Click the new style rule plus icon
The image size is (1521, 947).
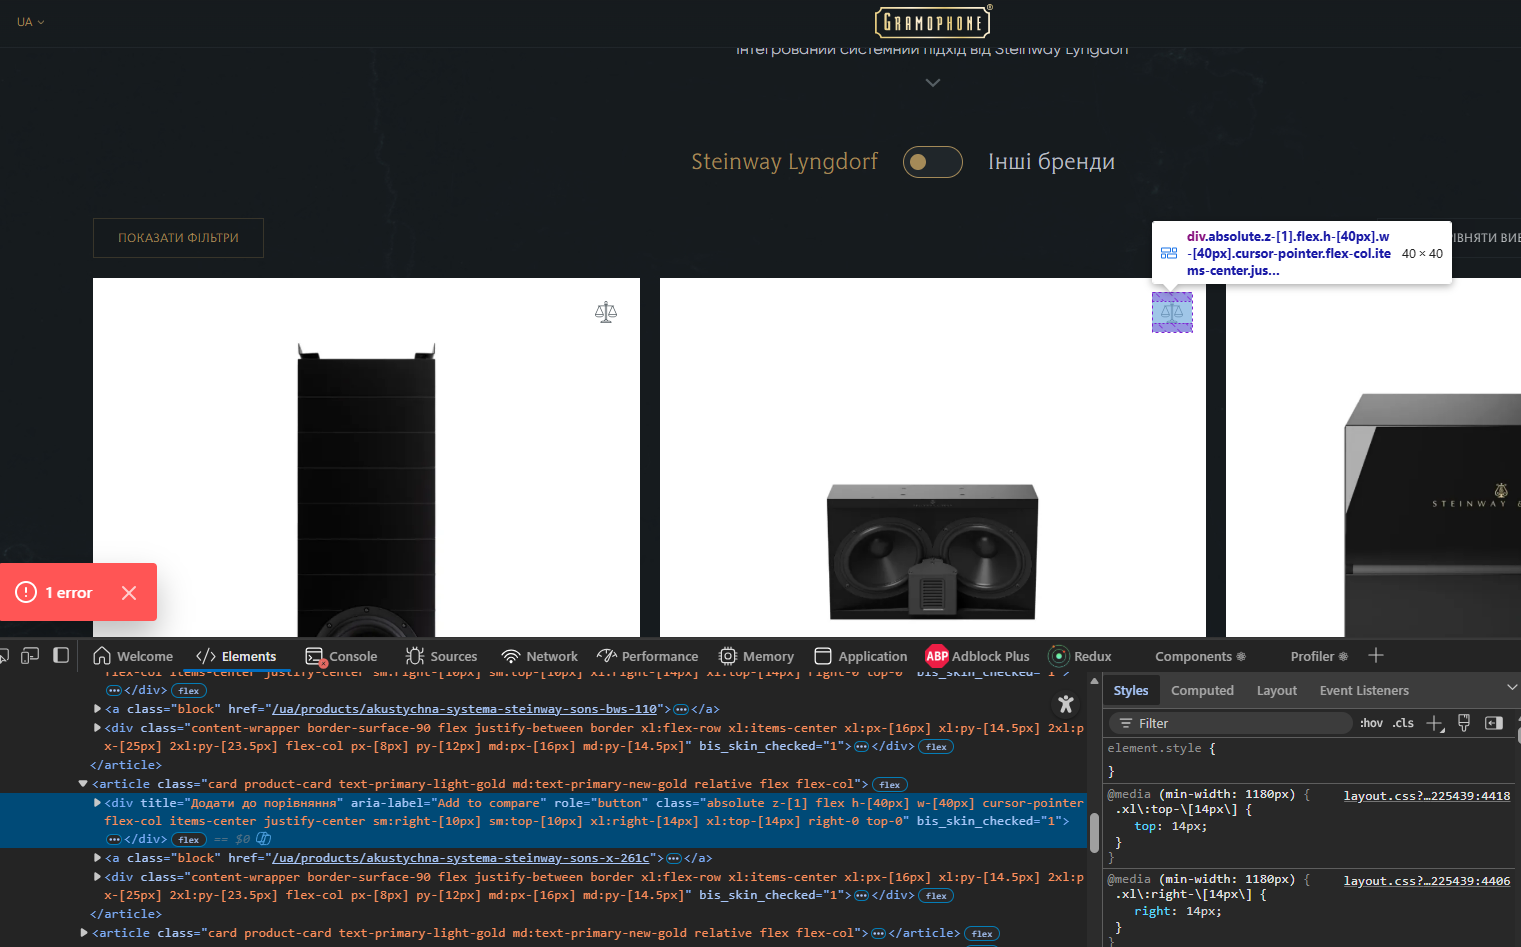(1435, 723)
